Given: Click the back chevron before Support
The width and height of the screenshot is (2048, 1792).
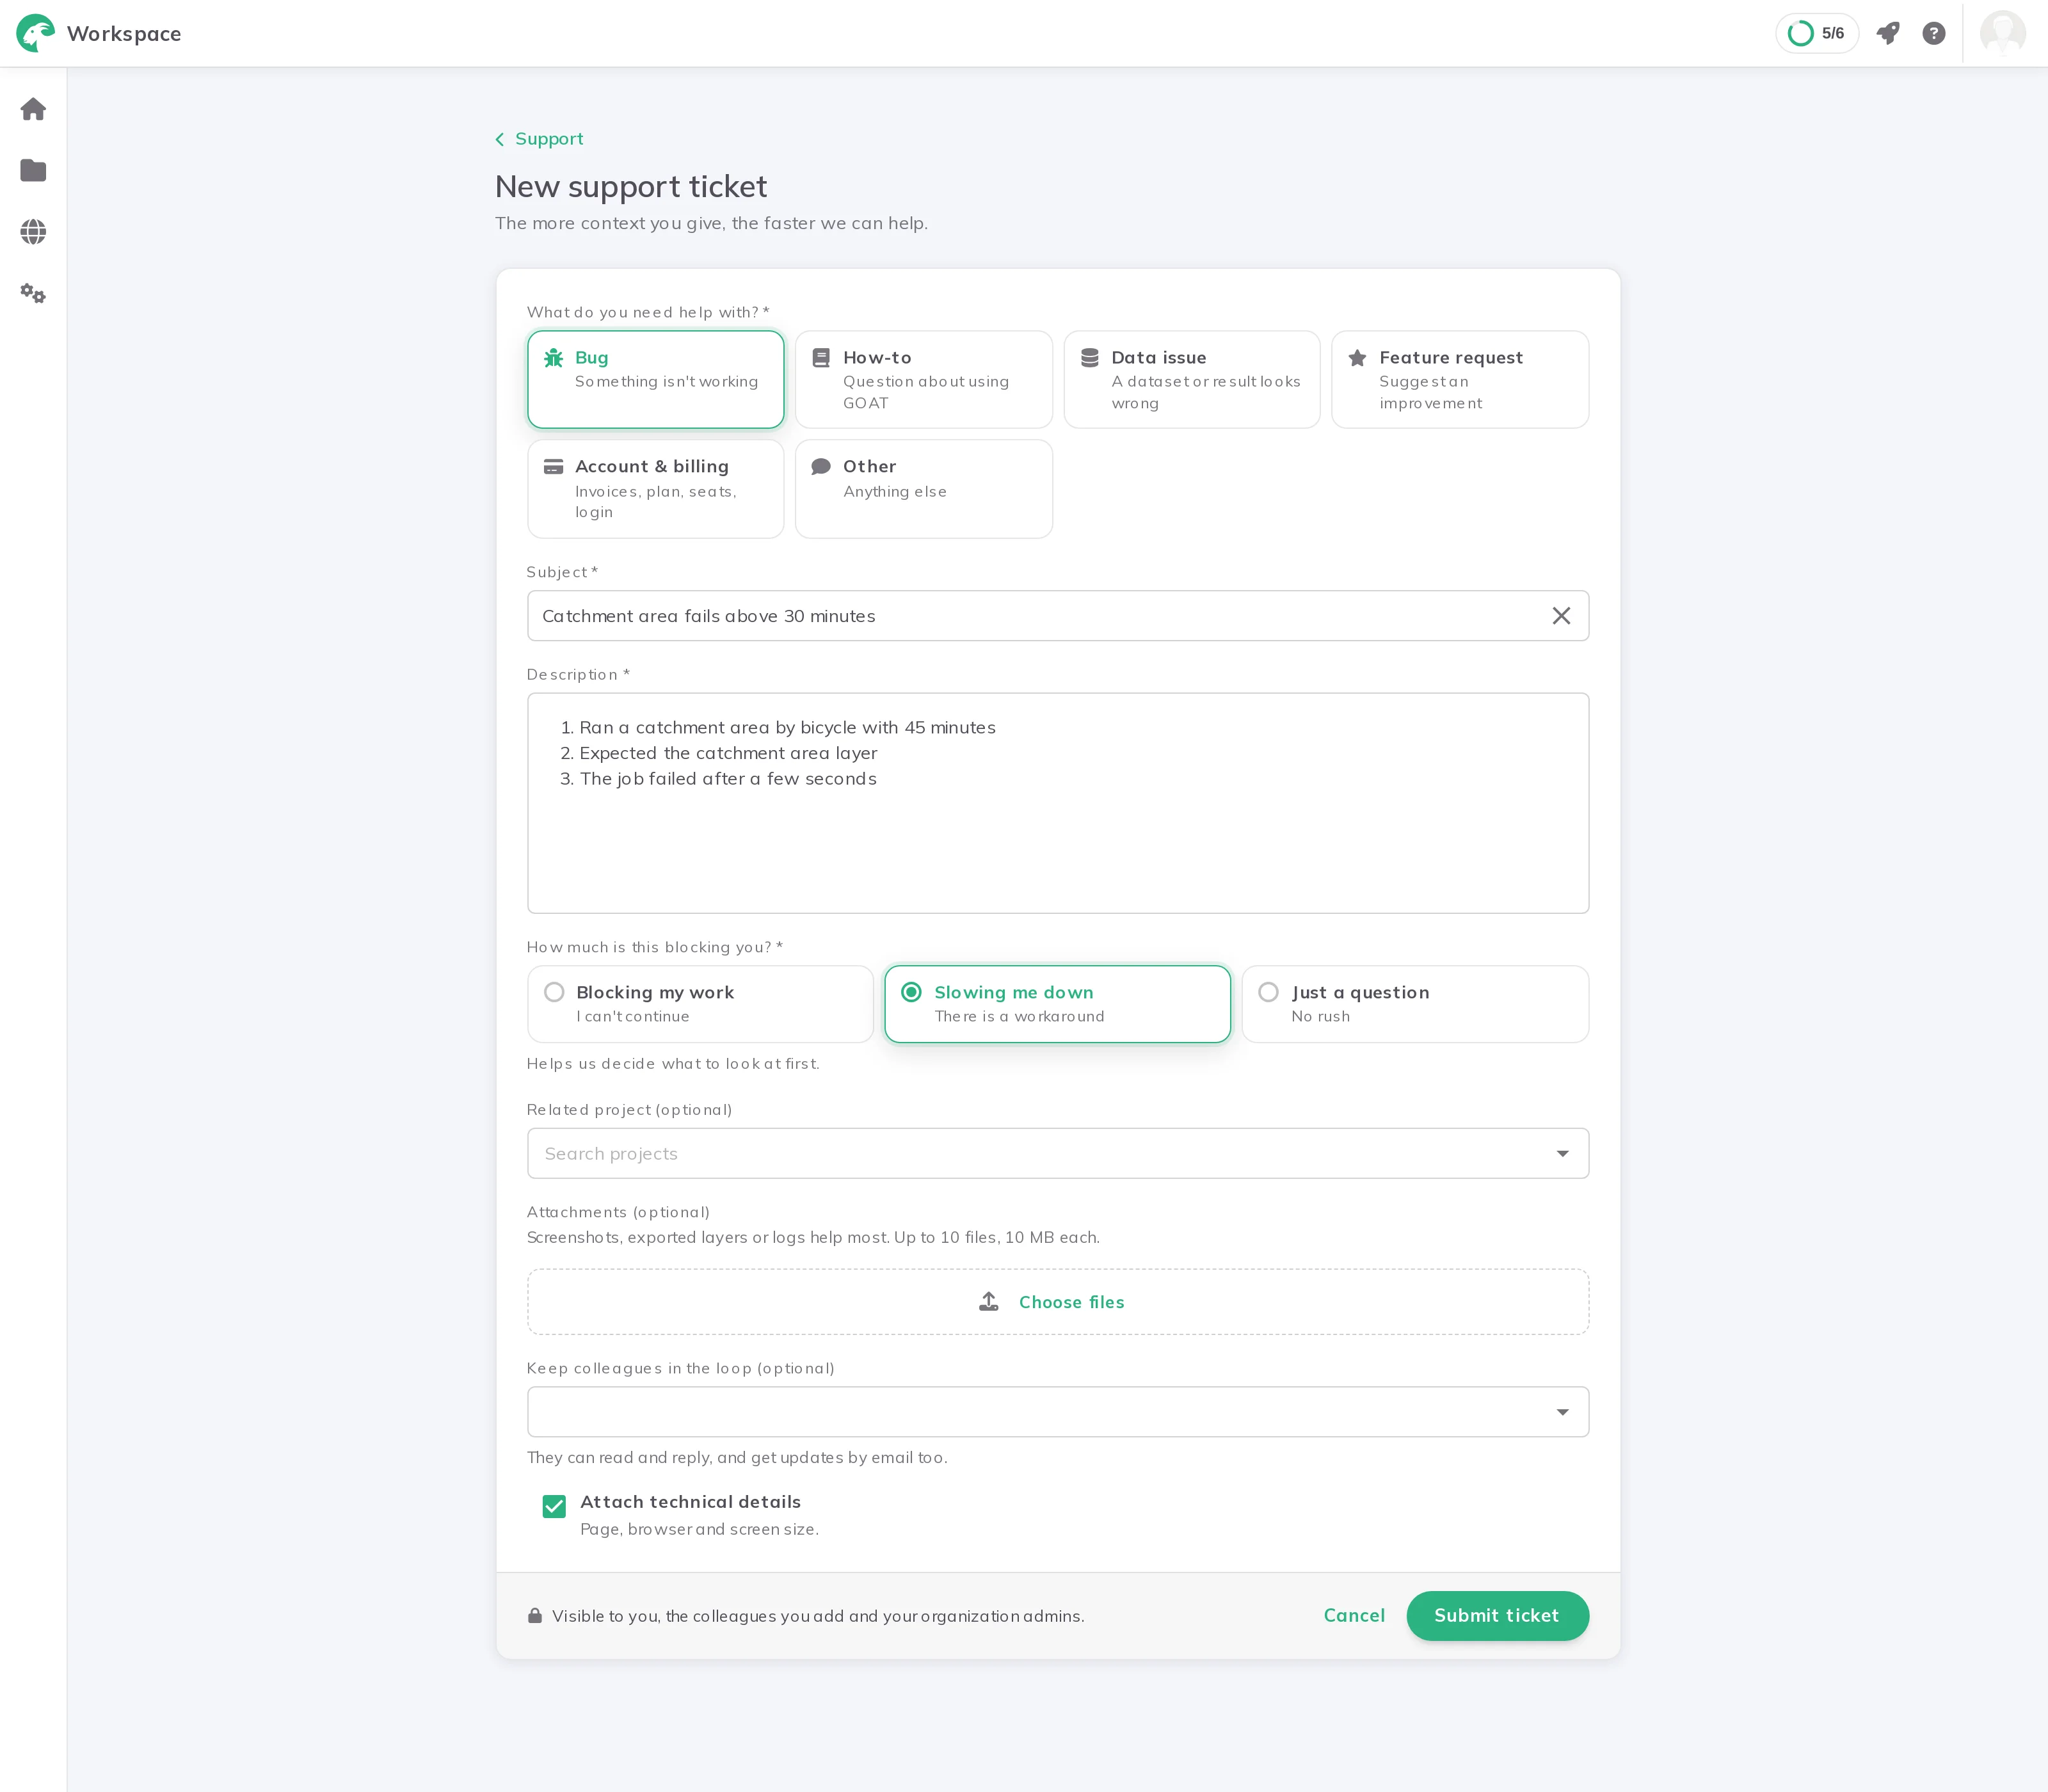Looking at the screenshot, I should pos(500,140).
